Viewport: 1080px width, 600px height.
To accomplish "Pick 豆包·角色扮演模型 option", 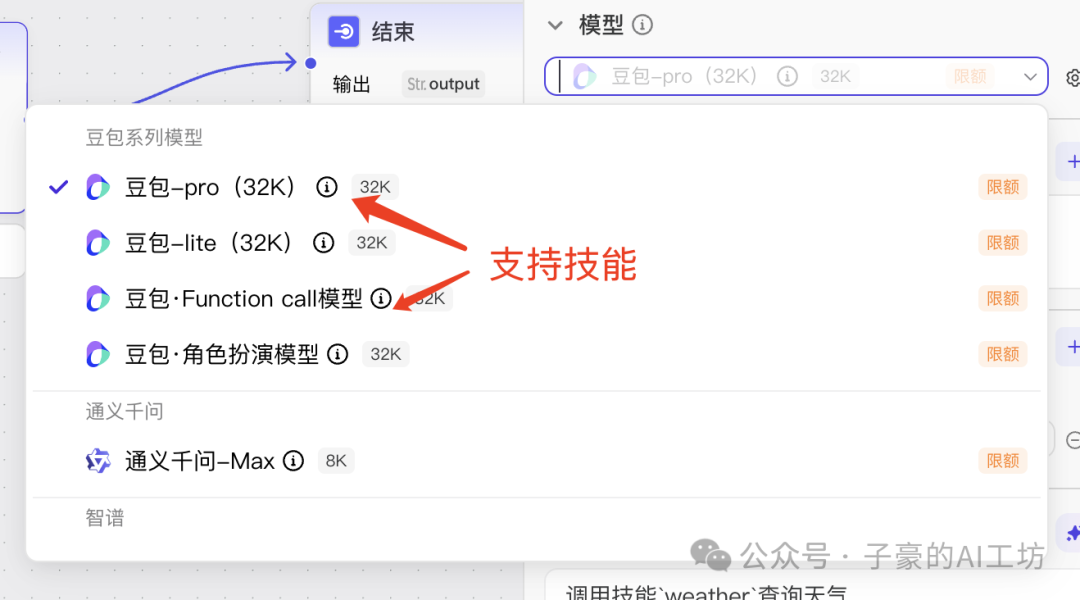I will point(537,354).
